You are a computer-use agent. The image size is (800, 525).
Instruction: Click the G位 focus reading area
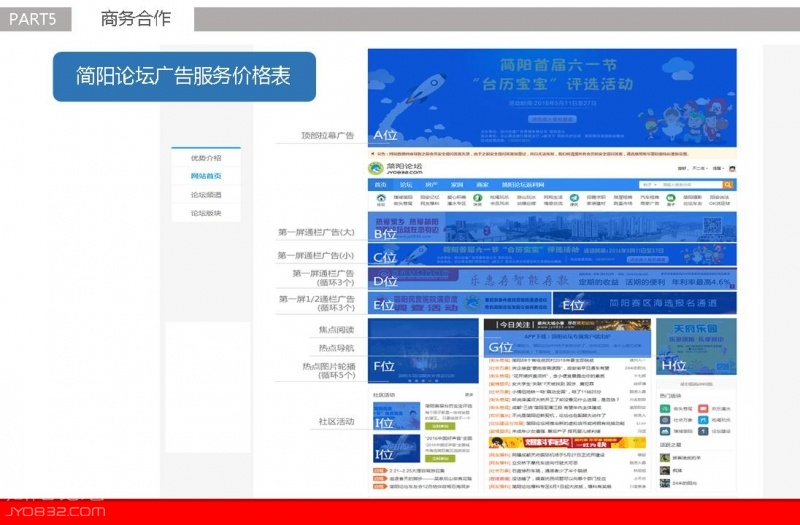point(567,344)
